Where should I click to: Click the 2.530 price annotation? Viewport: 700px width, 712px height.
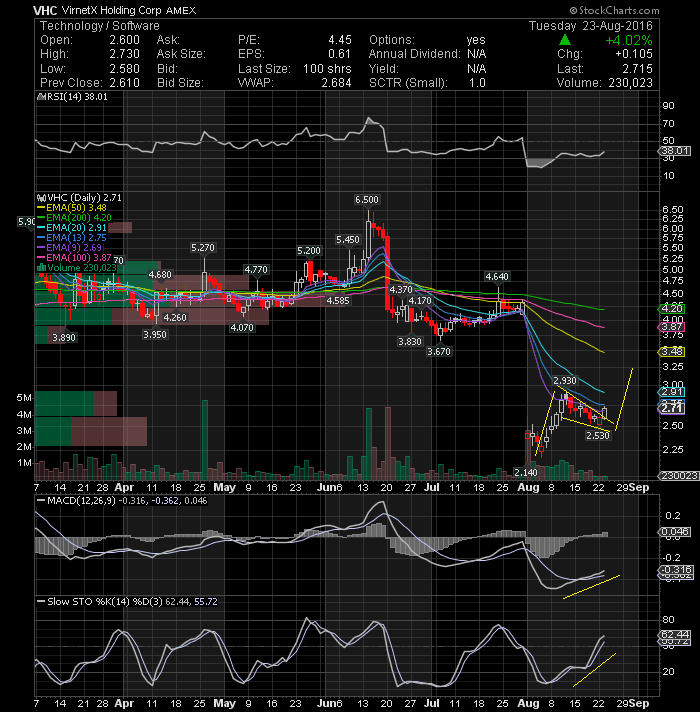[x=598, y=435]
